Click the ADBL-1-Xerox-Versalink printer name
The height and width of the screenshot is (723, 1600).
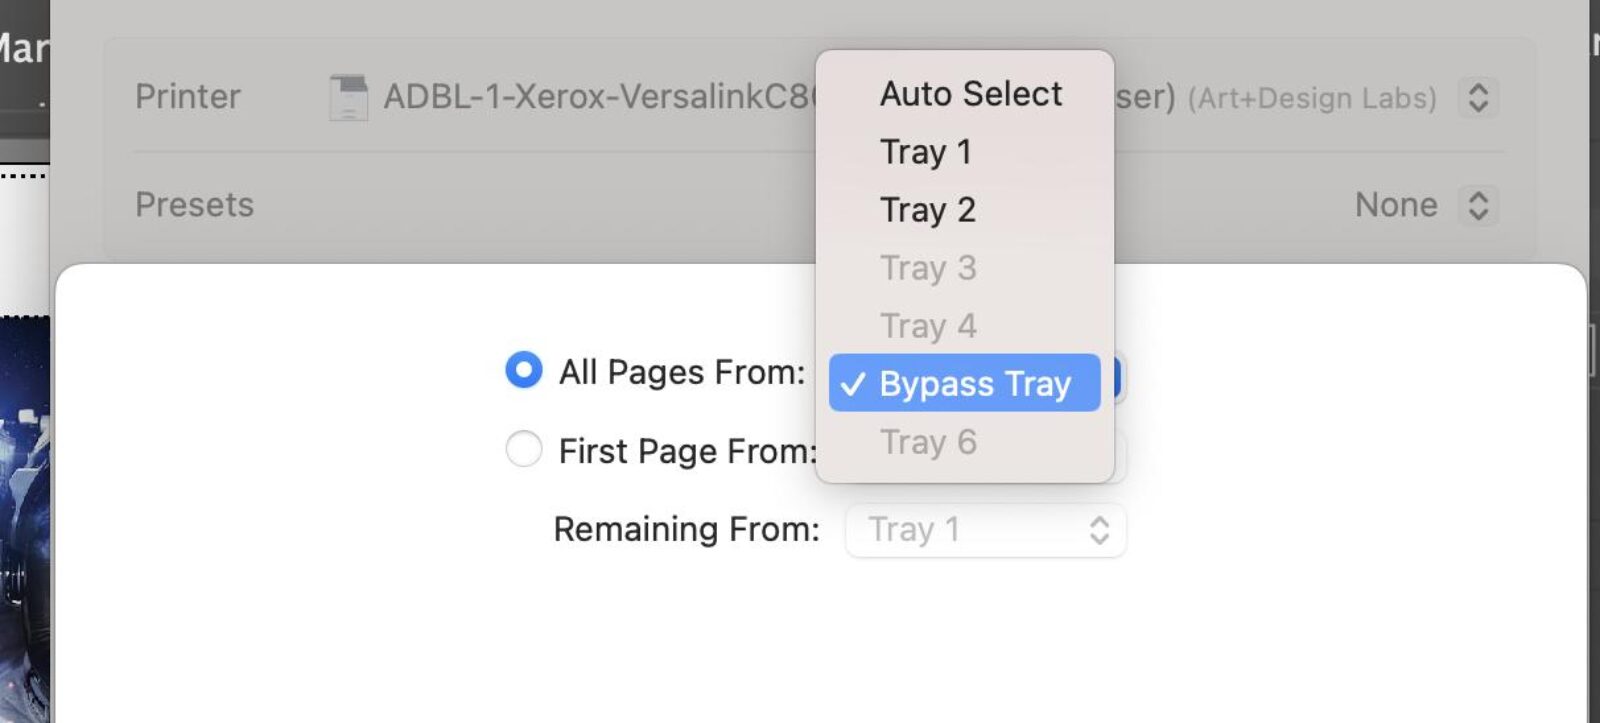point(600,97)
